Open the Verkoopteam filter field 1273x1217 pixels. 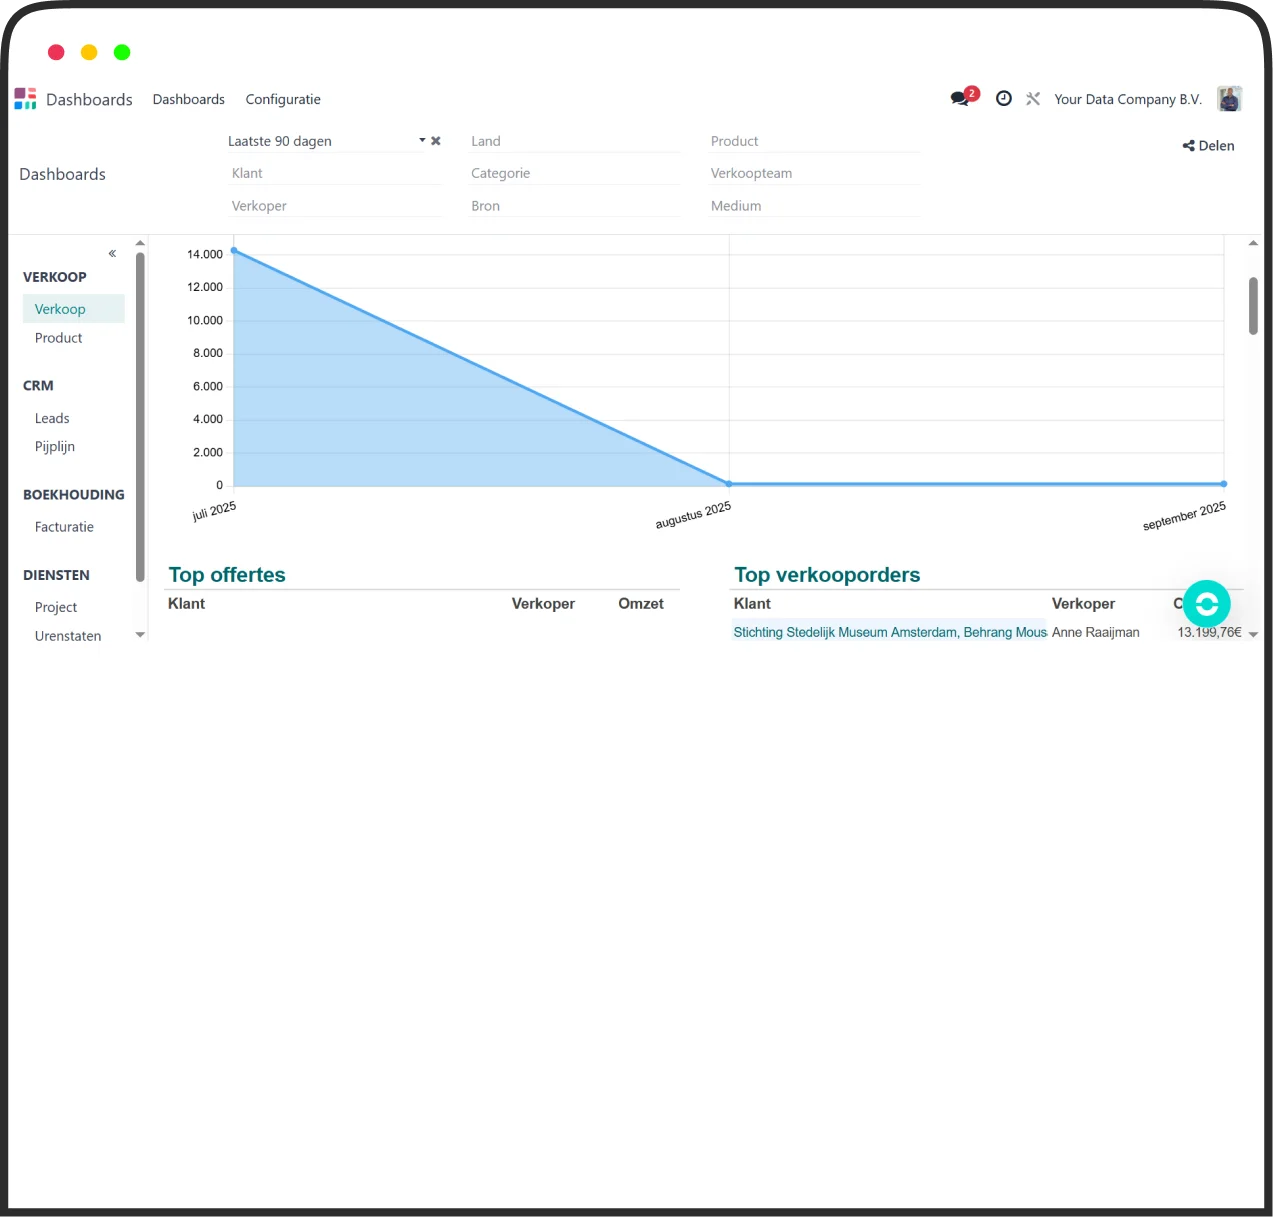[813, 173]
